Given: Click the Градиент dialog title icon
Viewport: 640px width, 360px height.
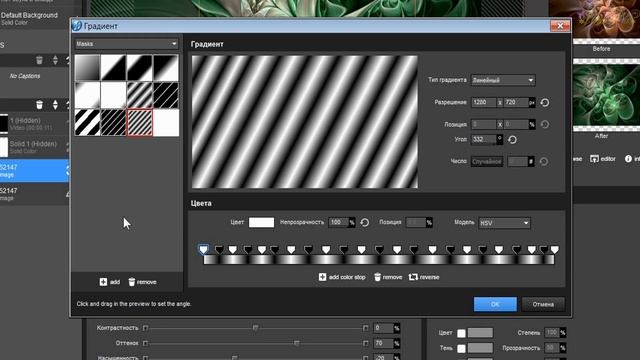Looking at the screenshot, I should (x=76, y=26).
